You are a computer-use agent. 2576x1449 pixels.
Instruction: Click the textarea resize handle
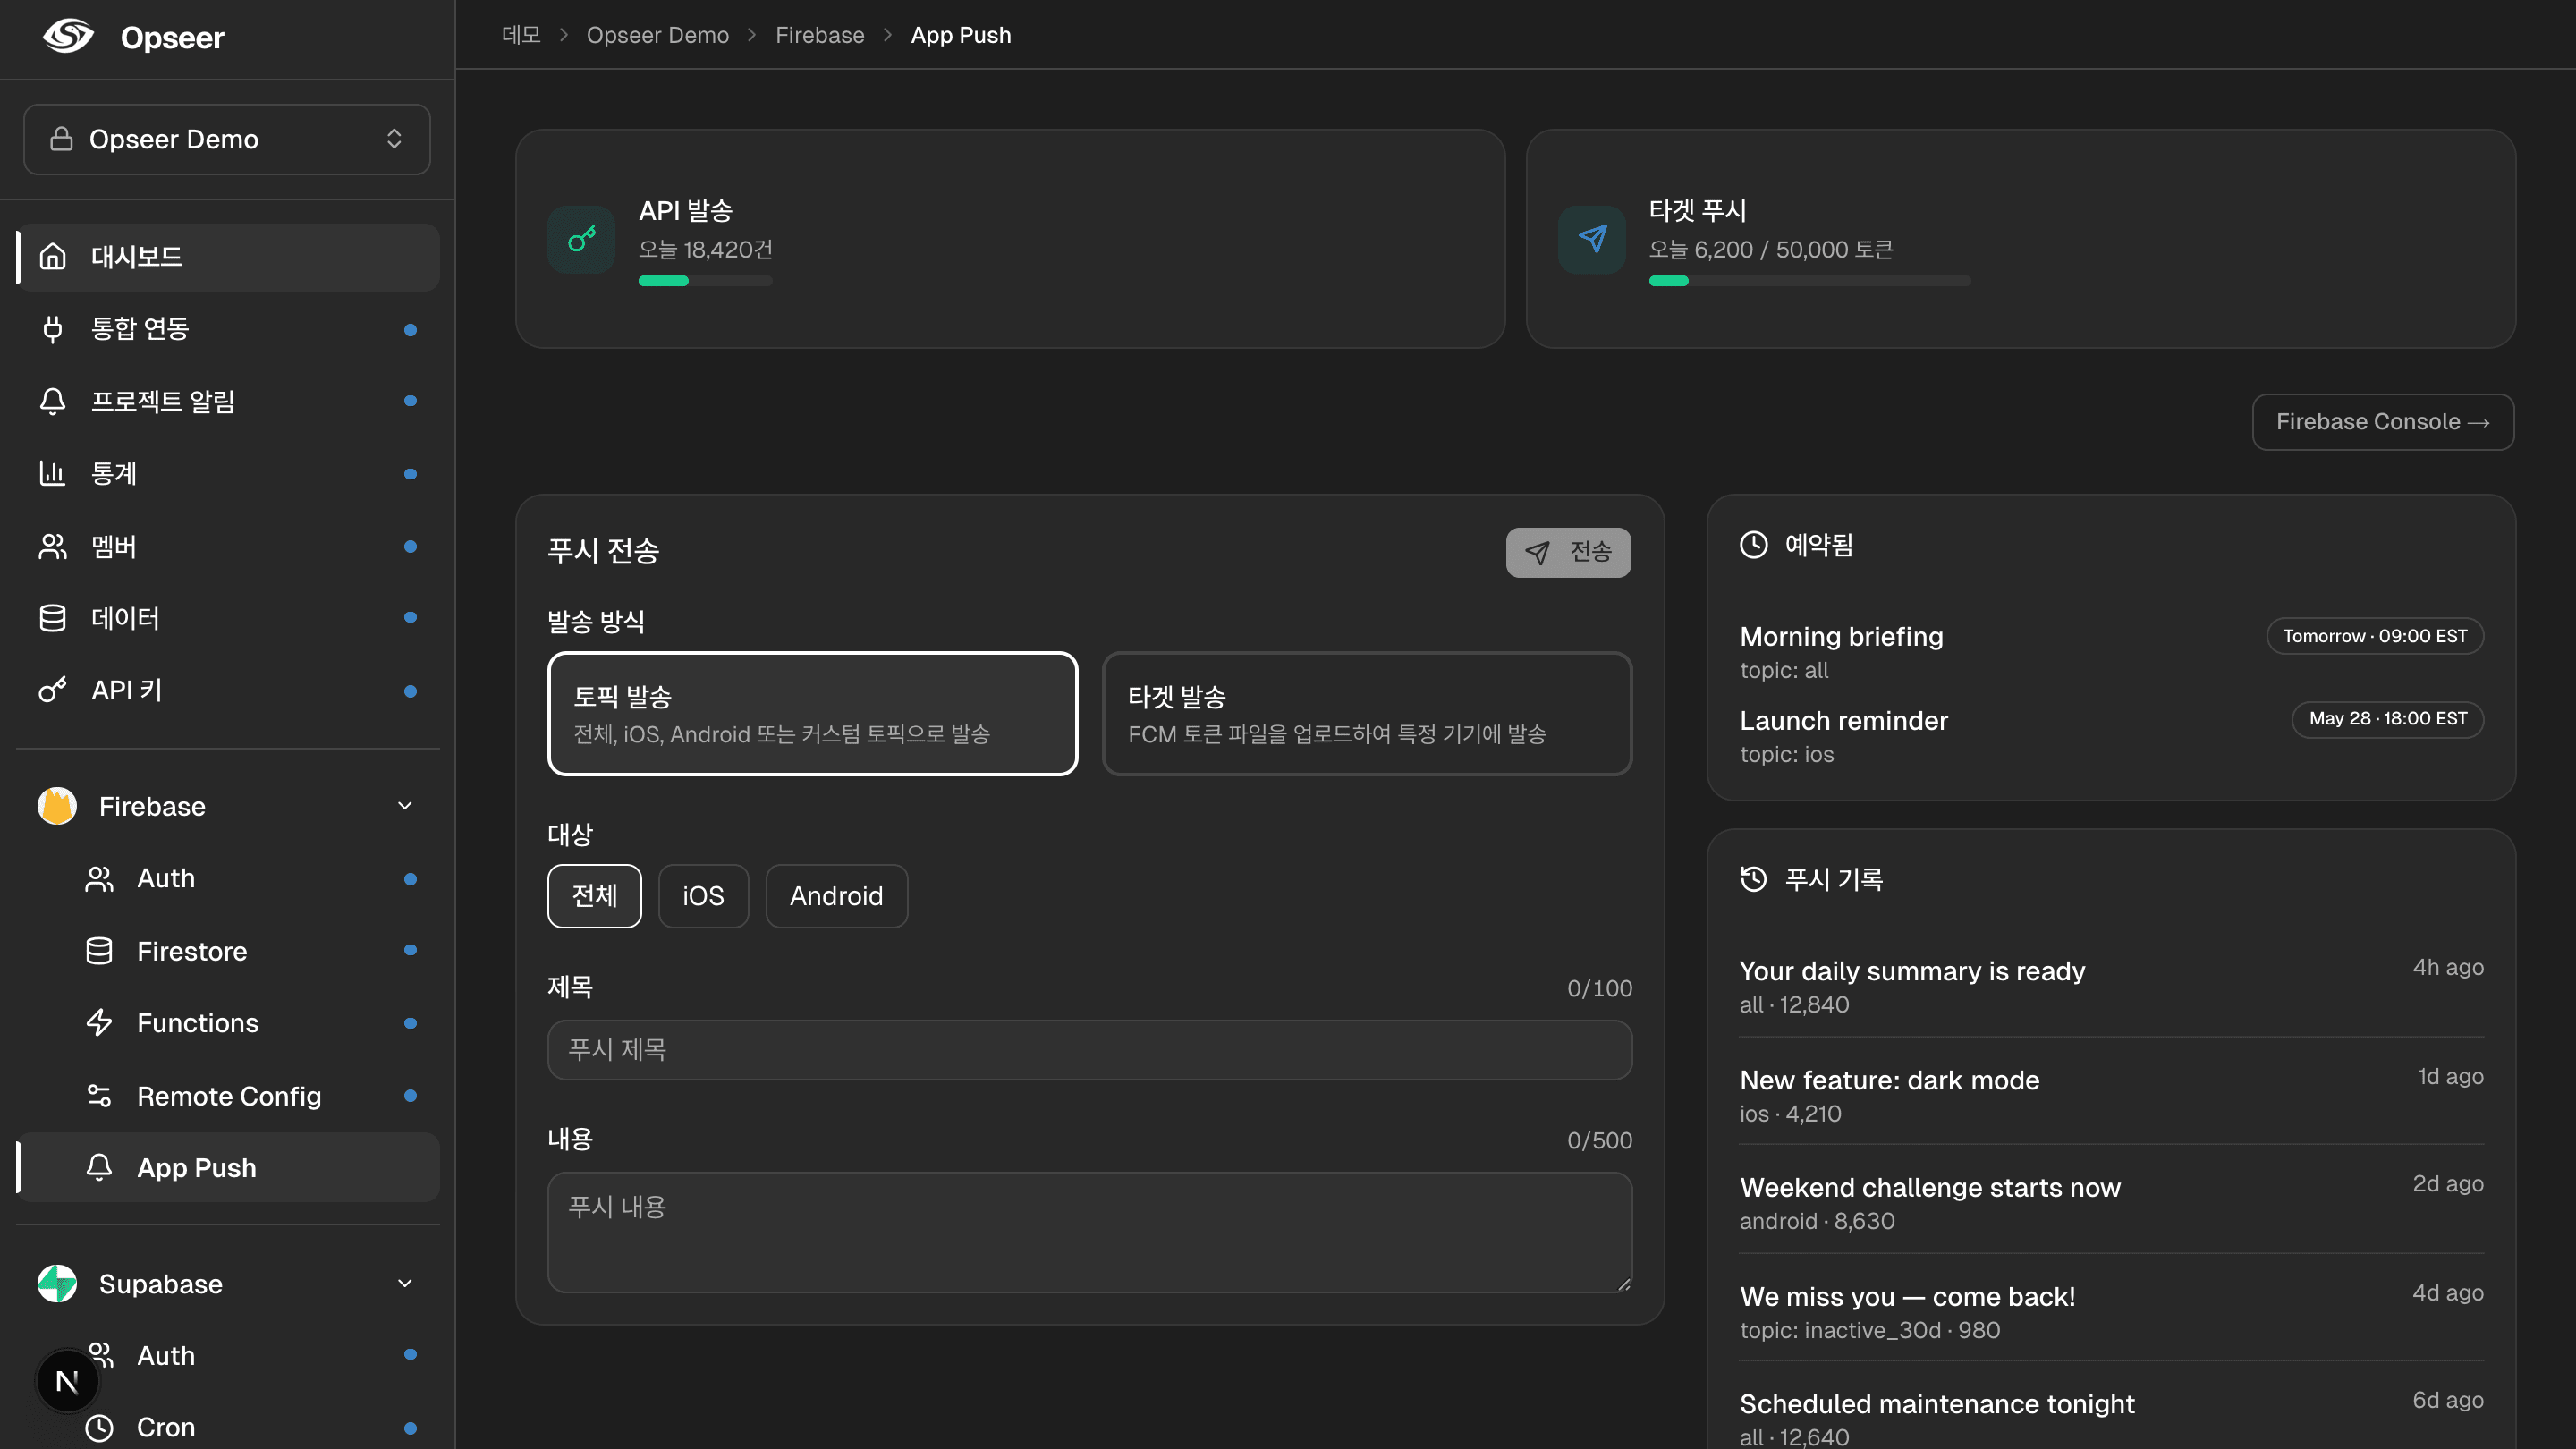pos(1623,1284)
